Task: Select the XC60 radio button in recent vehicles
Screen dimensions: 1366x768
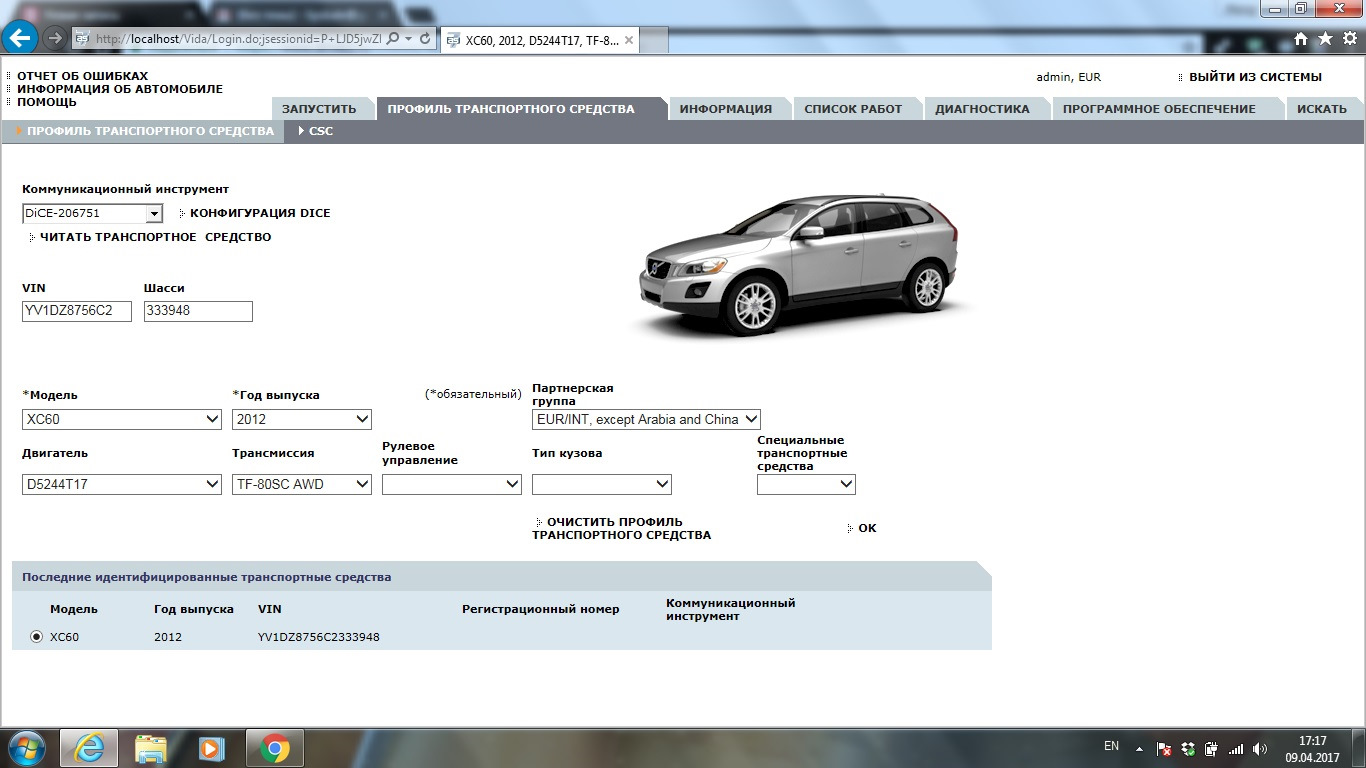Action: tap(37, 636)
